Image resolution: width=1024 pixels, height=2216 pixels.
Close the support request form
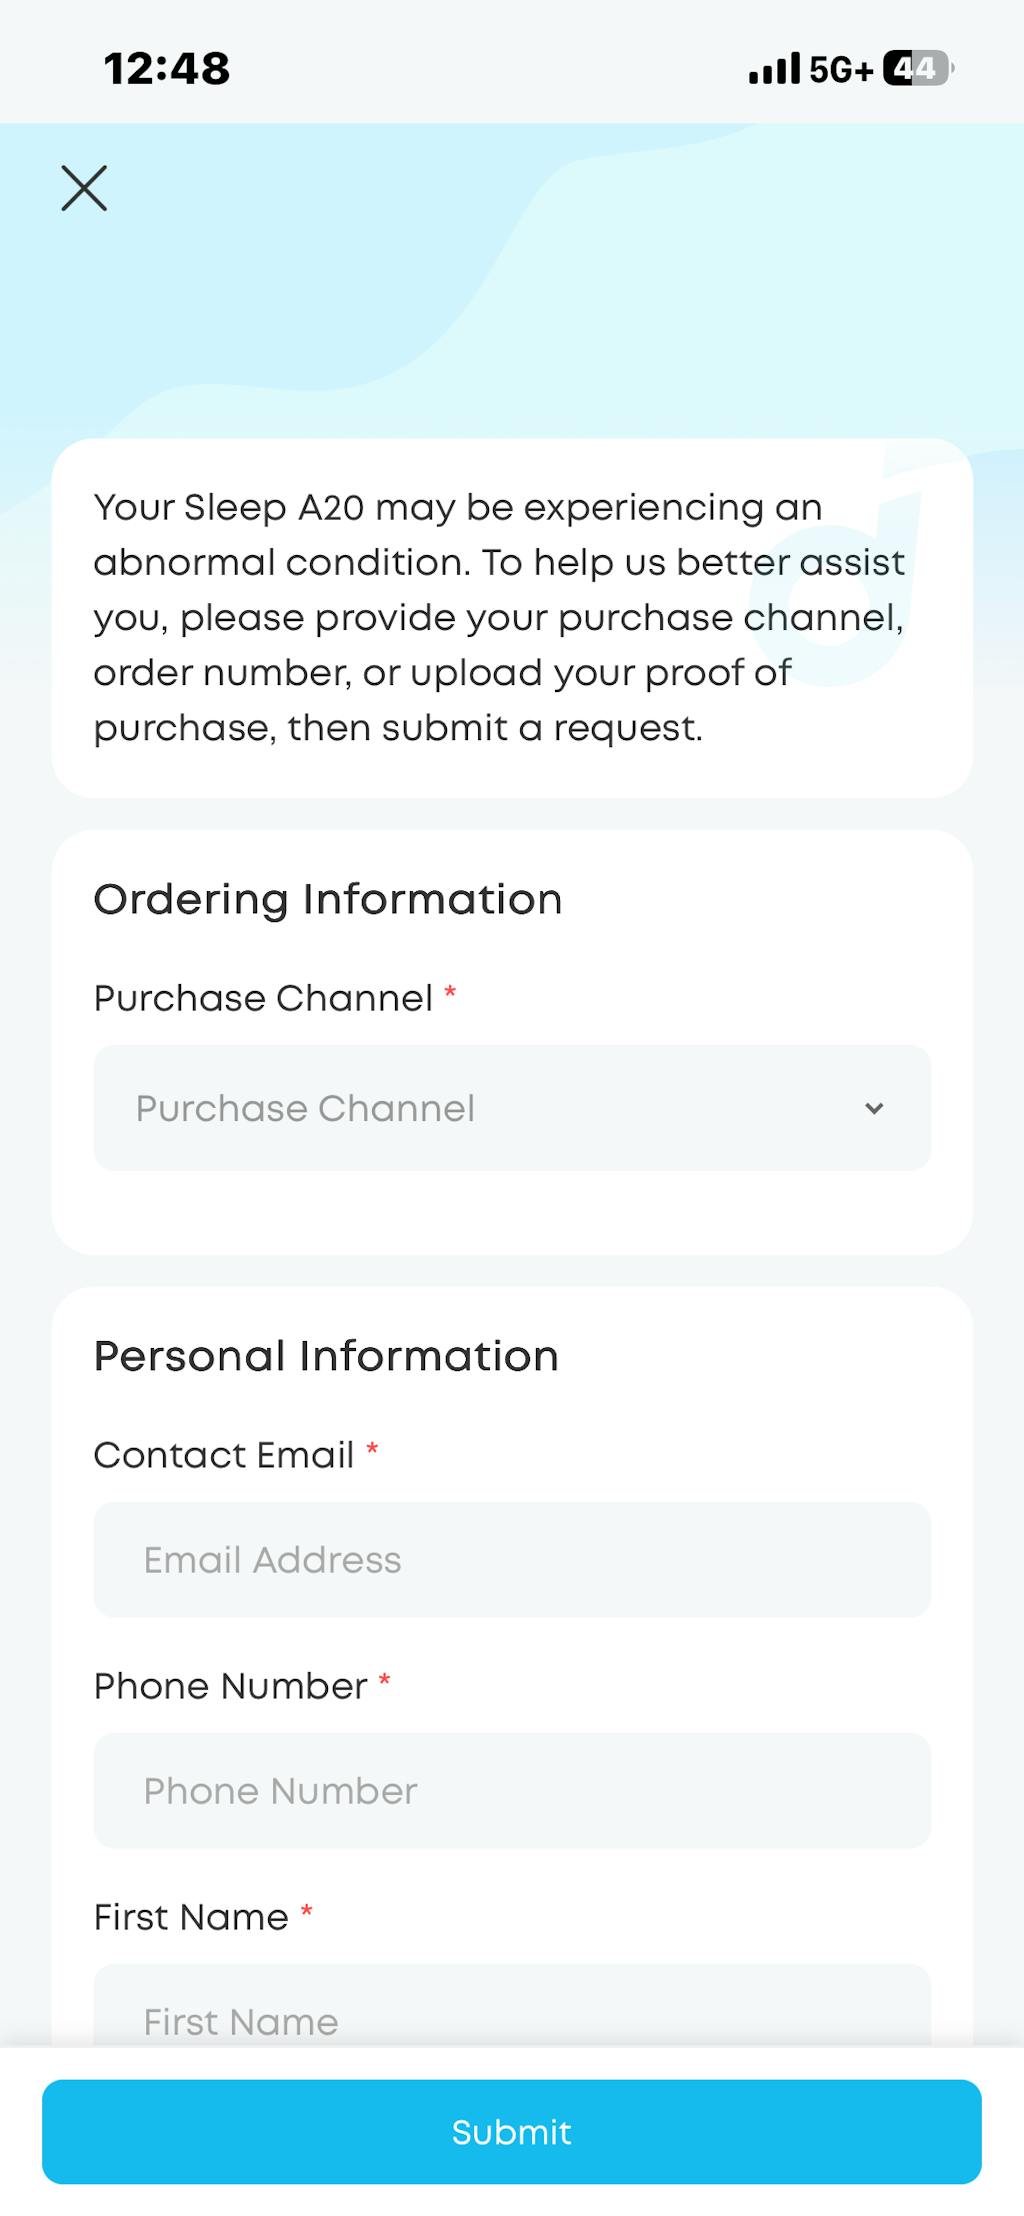(84, 188)
